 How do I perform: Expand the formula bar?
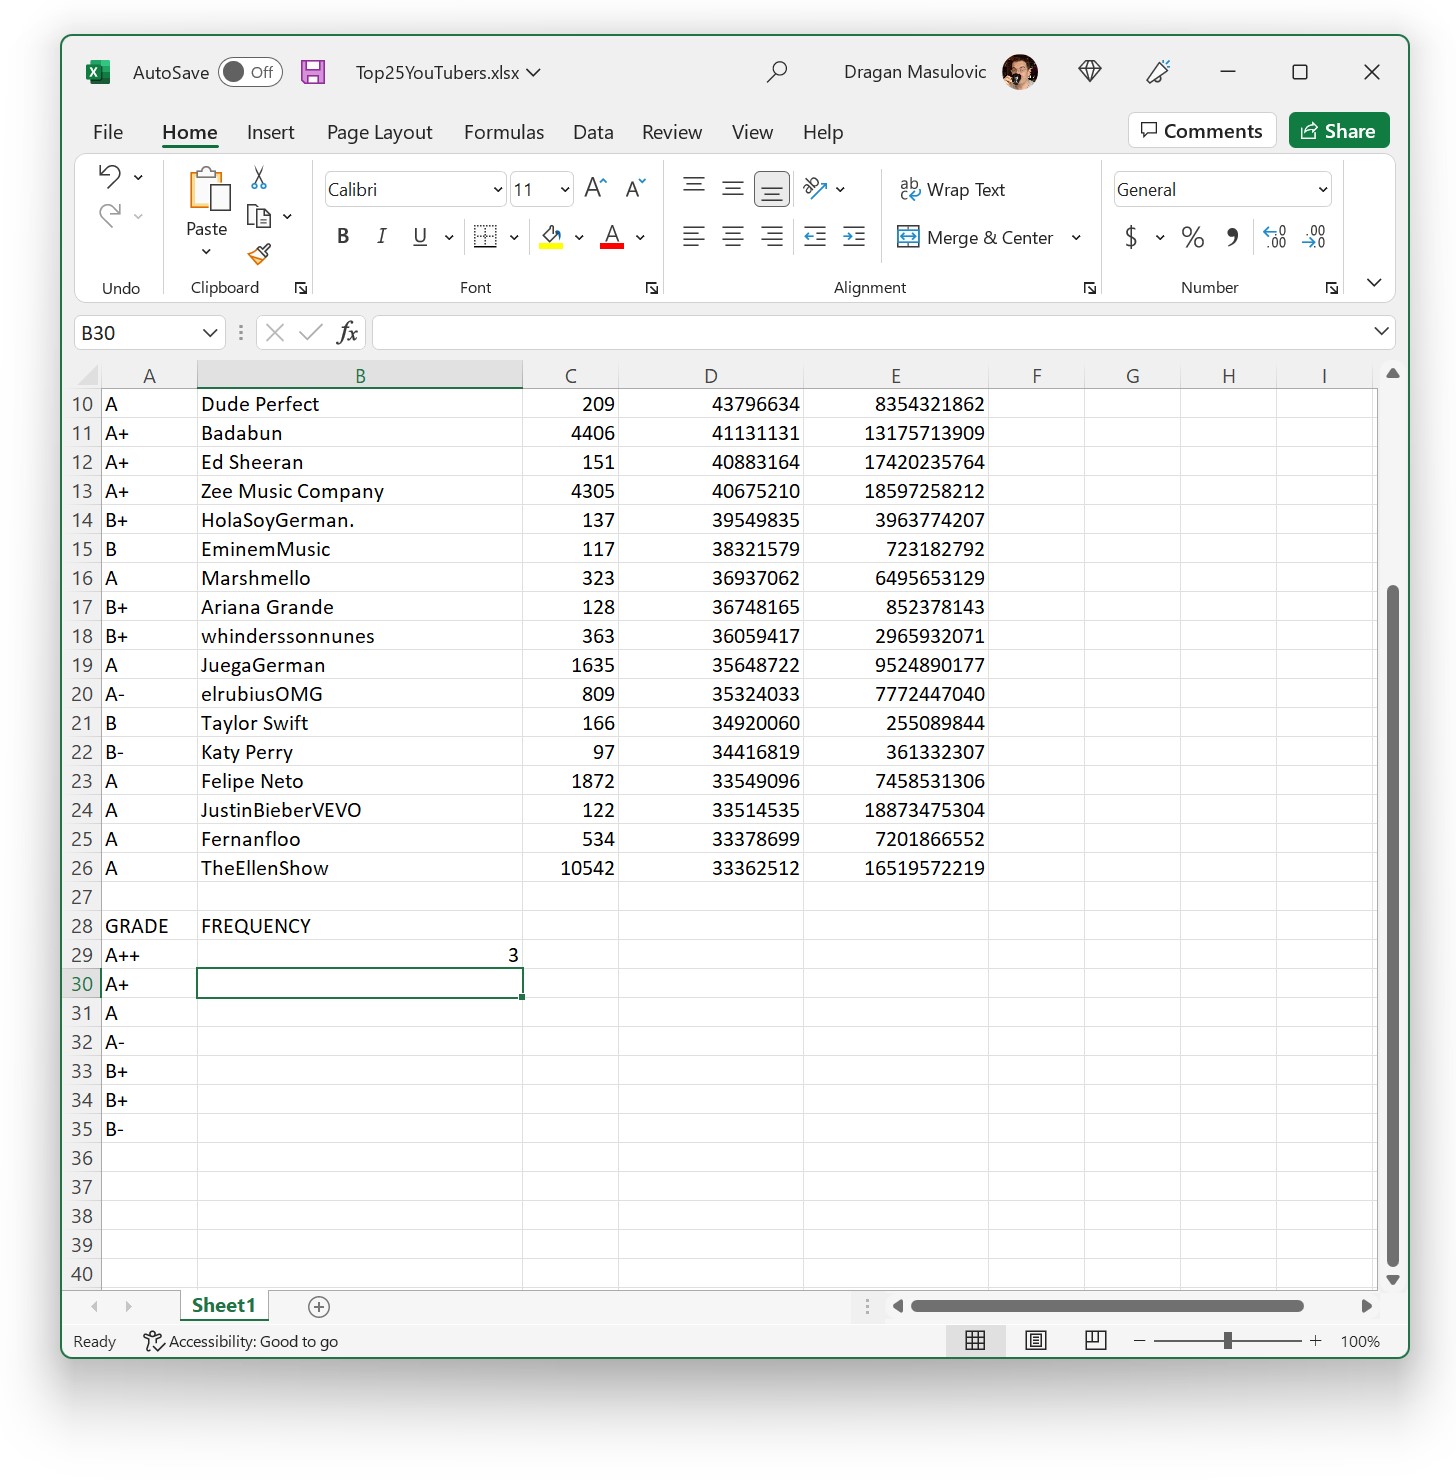point(1381,331)
